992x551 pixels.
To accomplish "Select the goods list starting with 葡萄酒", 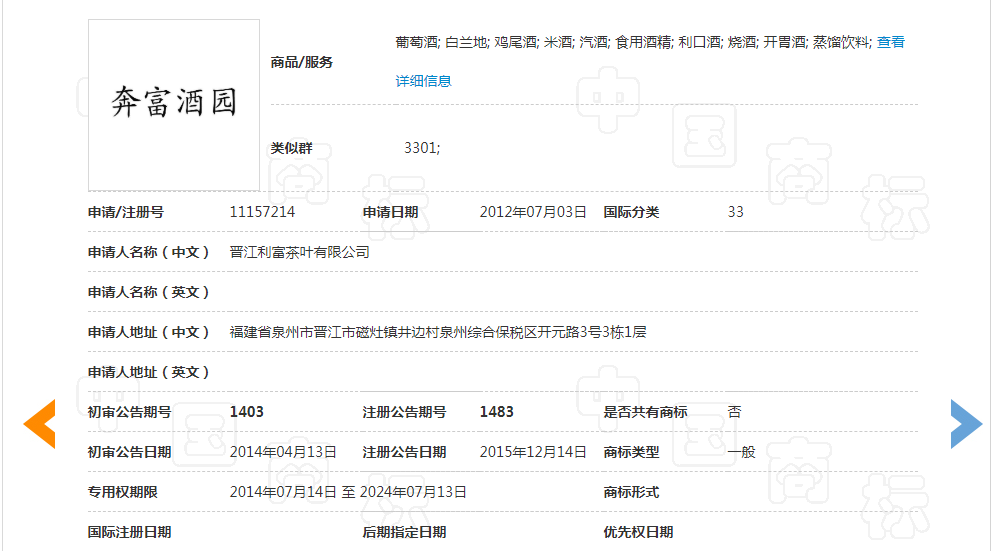I will (633, 42).
